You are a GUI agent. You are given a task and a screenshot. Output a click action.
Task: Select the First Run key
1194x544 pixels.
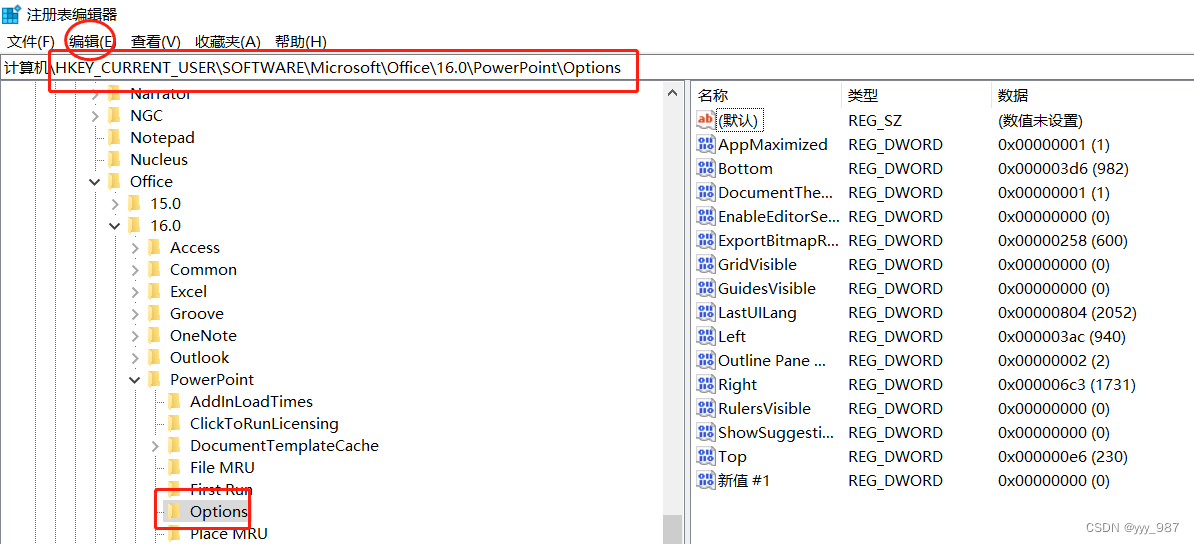[x=221, y=489]
